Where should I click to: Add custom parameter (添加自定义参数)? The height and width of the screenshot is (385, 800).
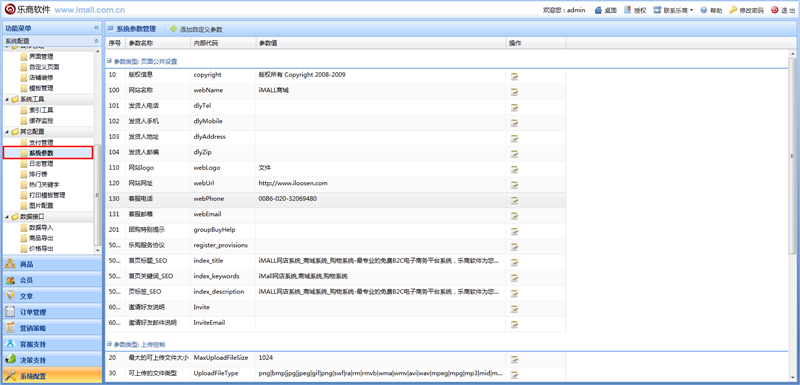(x=196, y=30)
